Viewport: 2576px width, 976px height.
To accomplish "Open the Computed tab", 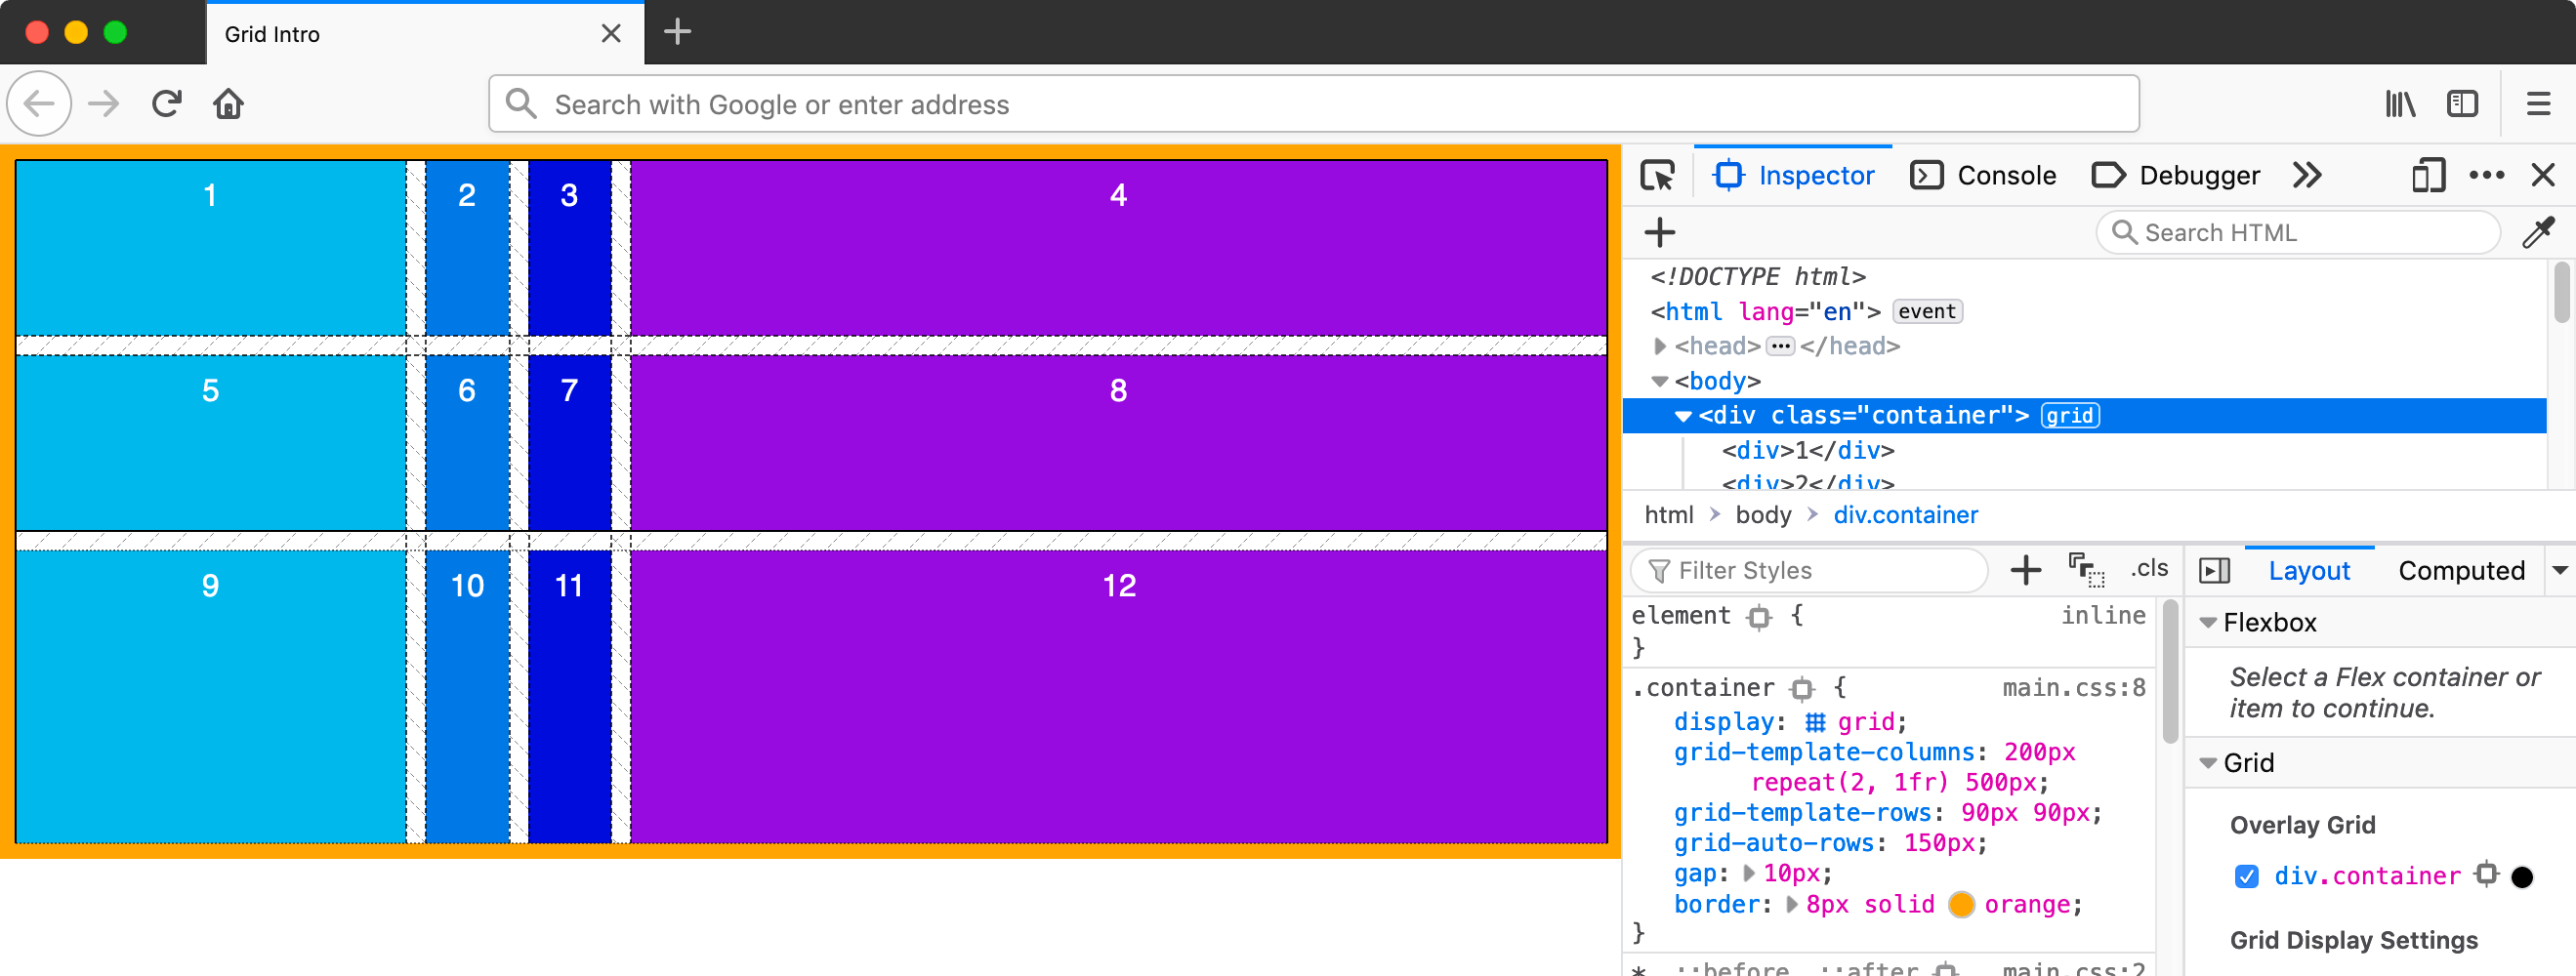I will pyautogui.click(x=2461, y=571).
